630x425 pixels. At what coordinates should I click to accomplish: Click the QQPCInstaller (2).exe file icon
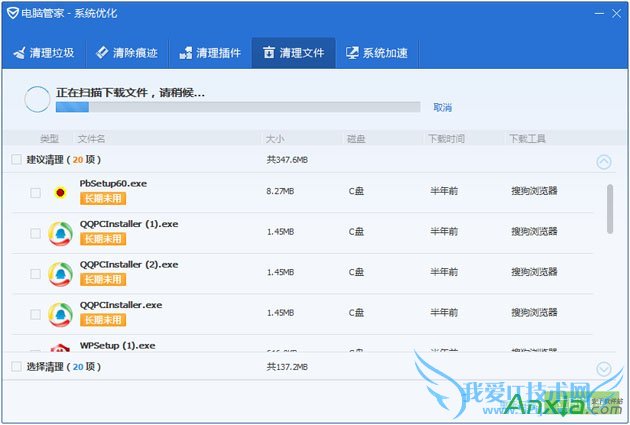coord(61,273)
